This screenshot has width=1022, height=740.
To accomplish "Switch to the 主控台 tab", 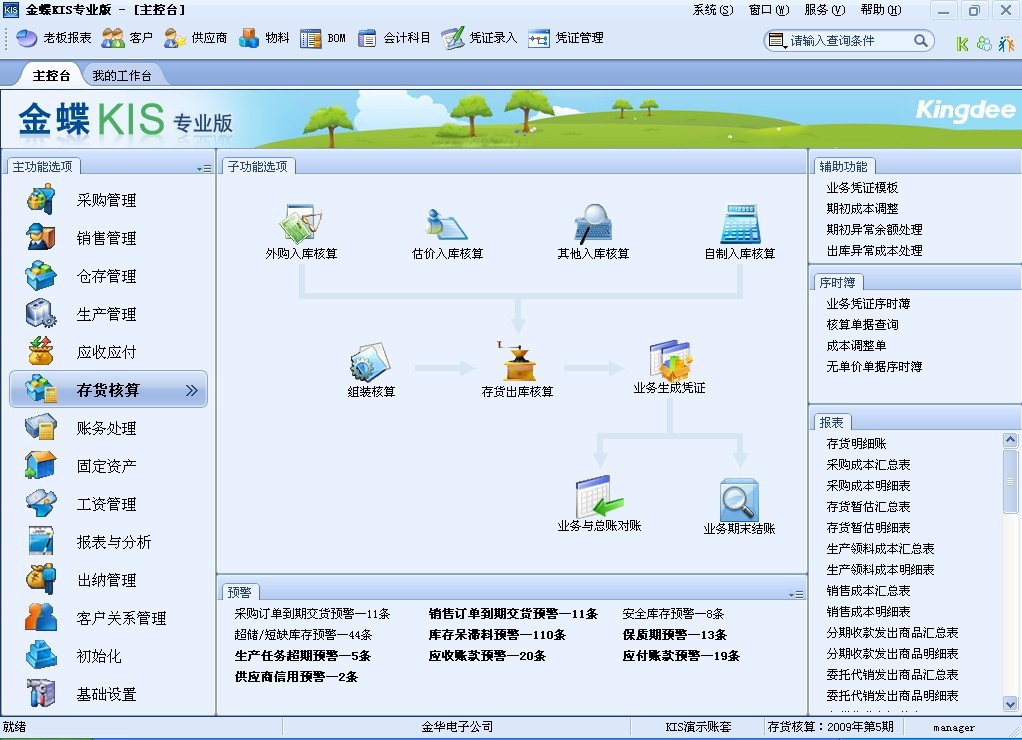I will tap(51, 75).
